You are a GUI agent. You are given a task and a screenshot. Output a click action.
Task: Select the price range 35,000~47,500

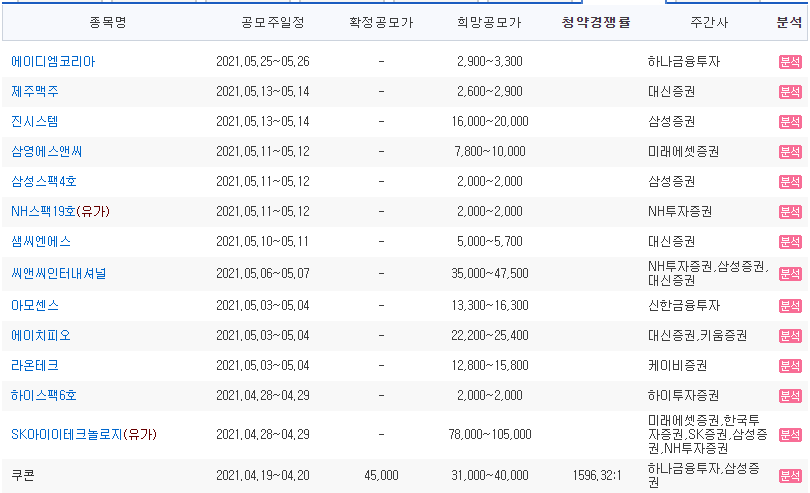490,273
